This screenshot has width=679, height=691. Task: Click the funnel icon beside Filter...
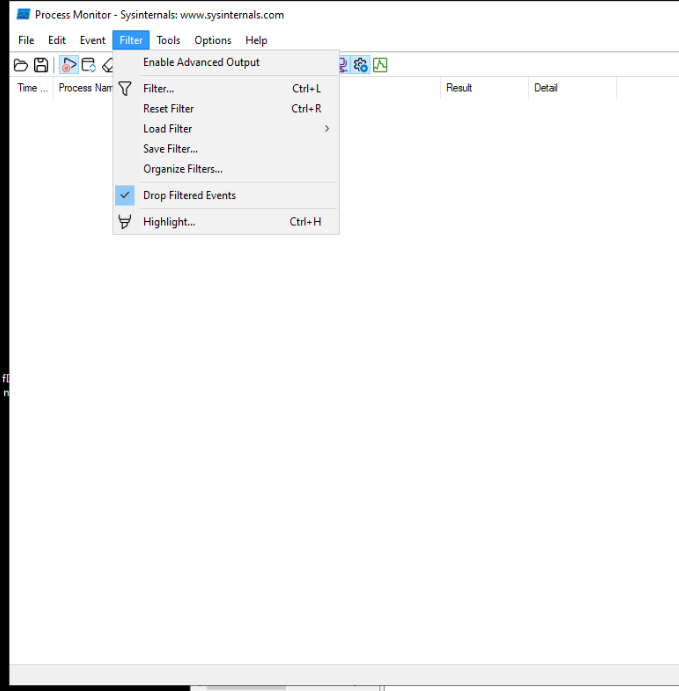tap(125, 89)
